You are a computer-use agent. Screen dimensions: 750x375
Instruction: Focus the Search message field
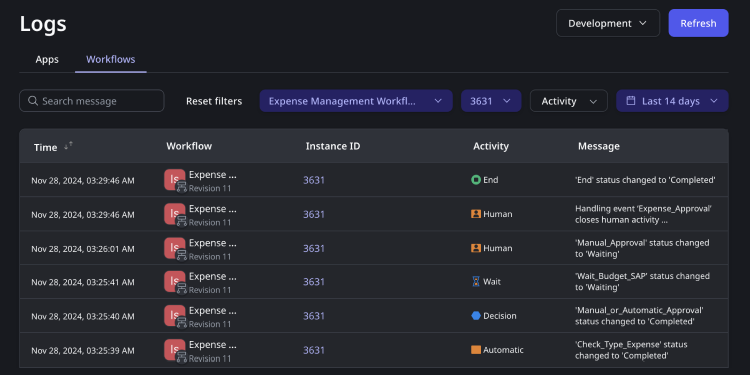pos(91,101)
